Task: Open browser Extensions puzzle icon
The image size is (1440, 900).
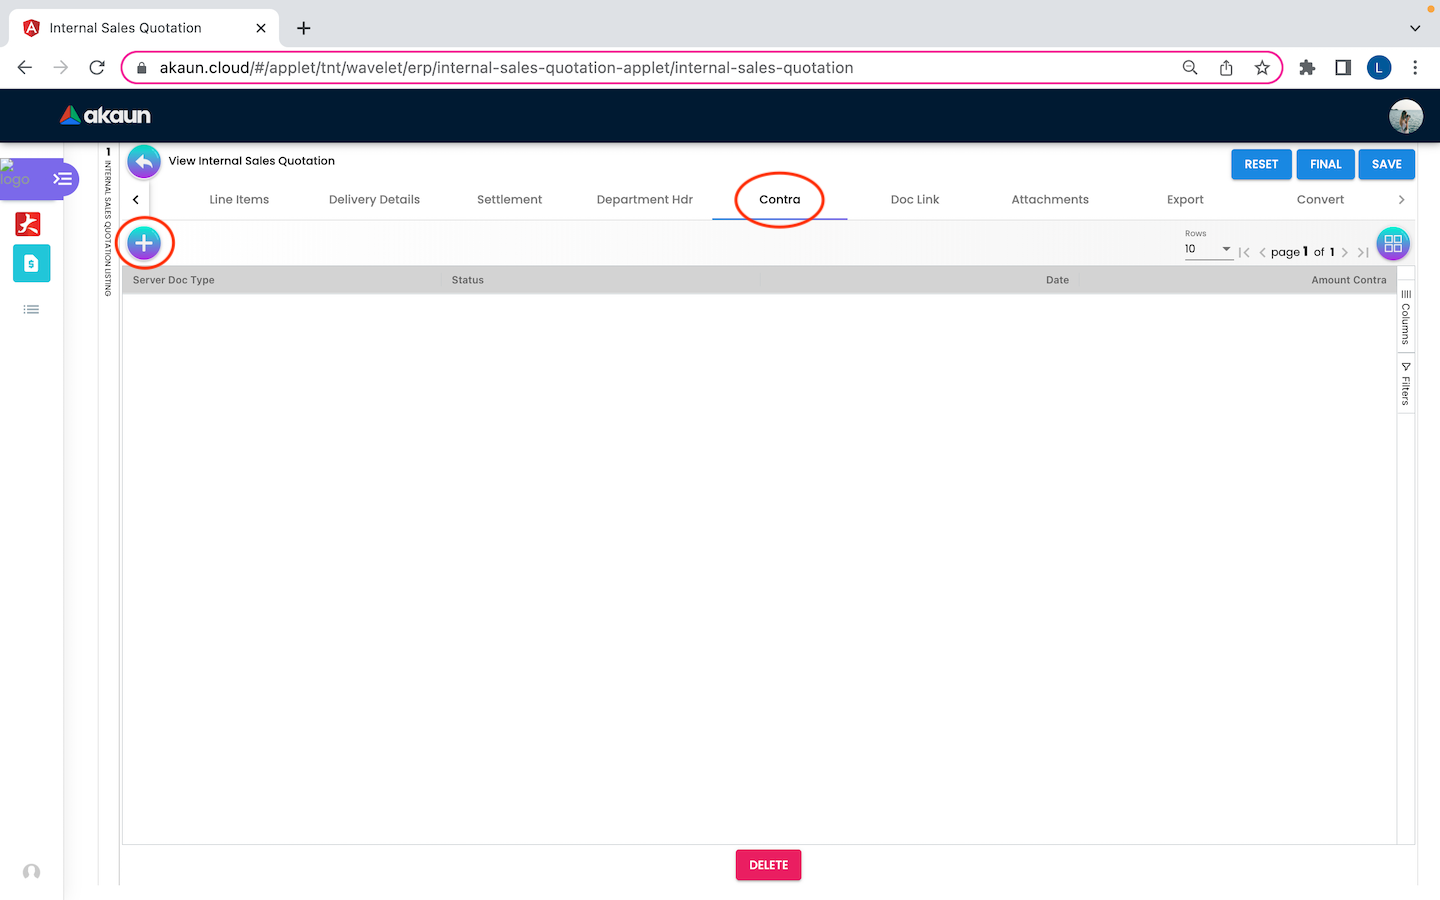Action: (1307, 68)
